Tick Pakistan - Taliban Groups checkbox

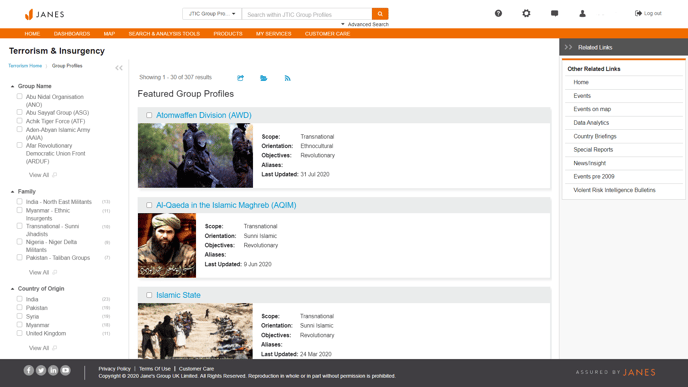tap(19, 258)
